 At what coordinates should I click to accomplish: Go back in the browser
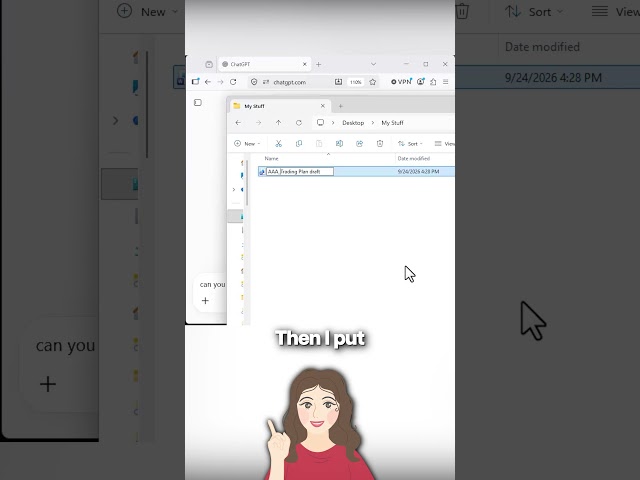(208, 82)
